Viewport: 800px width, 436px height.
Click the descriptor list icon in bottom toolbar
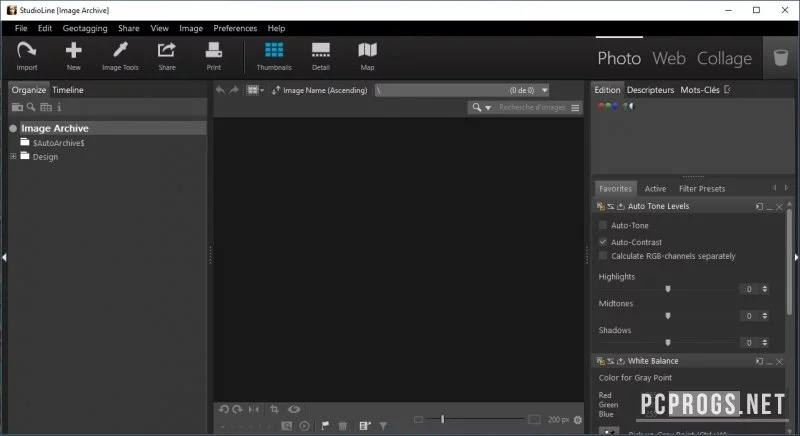364,426
